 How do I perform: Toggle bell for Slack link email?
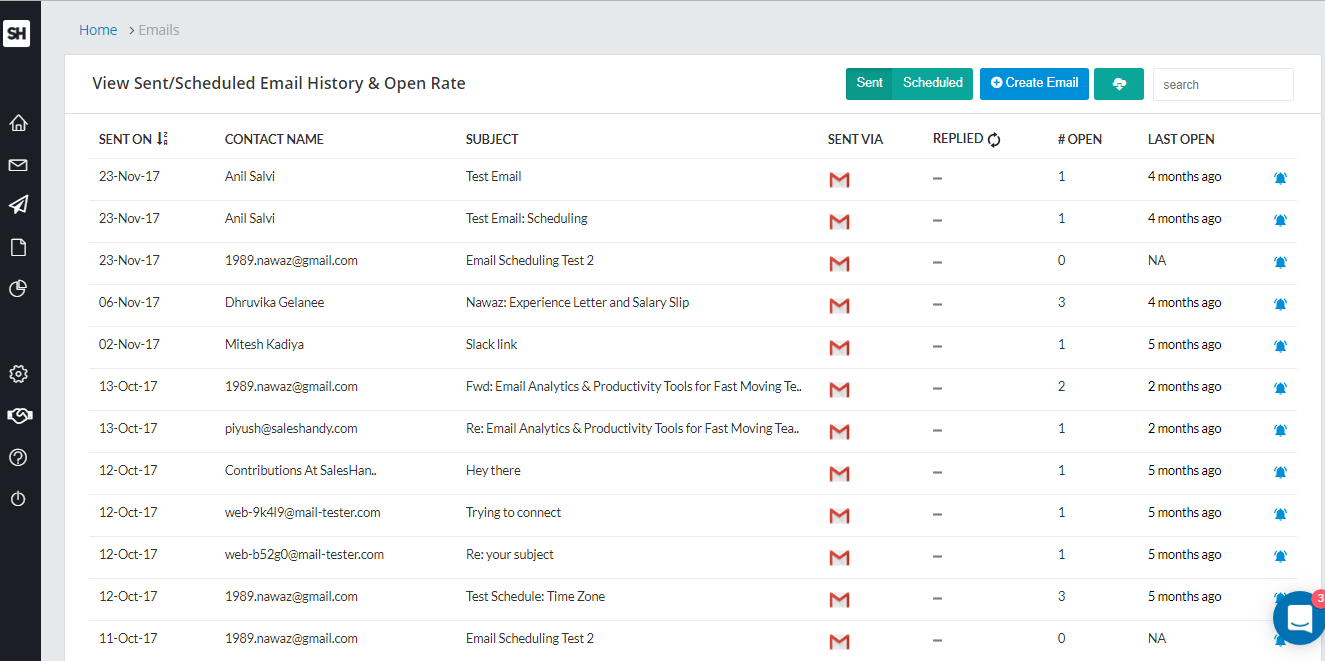click(x=1280, y=346)
